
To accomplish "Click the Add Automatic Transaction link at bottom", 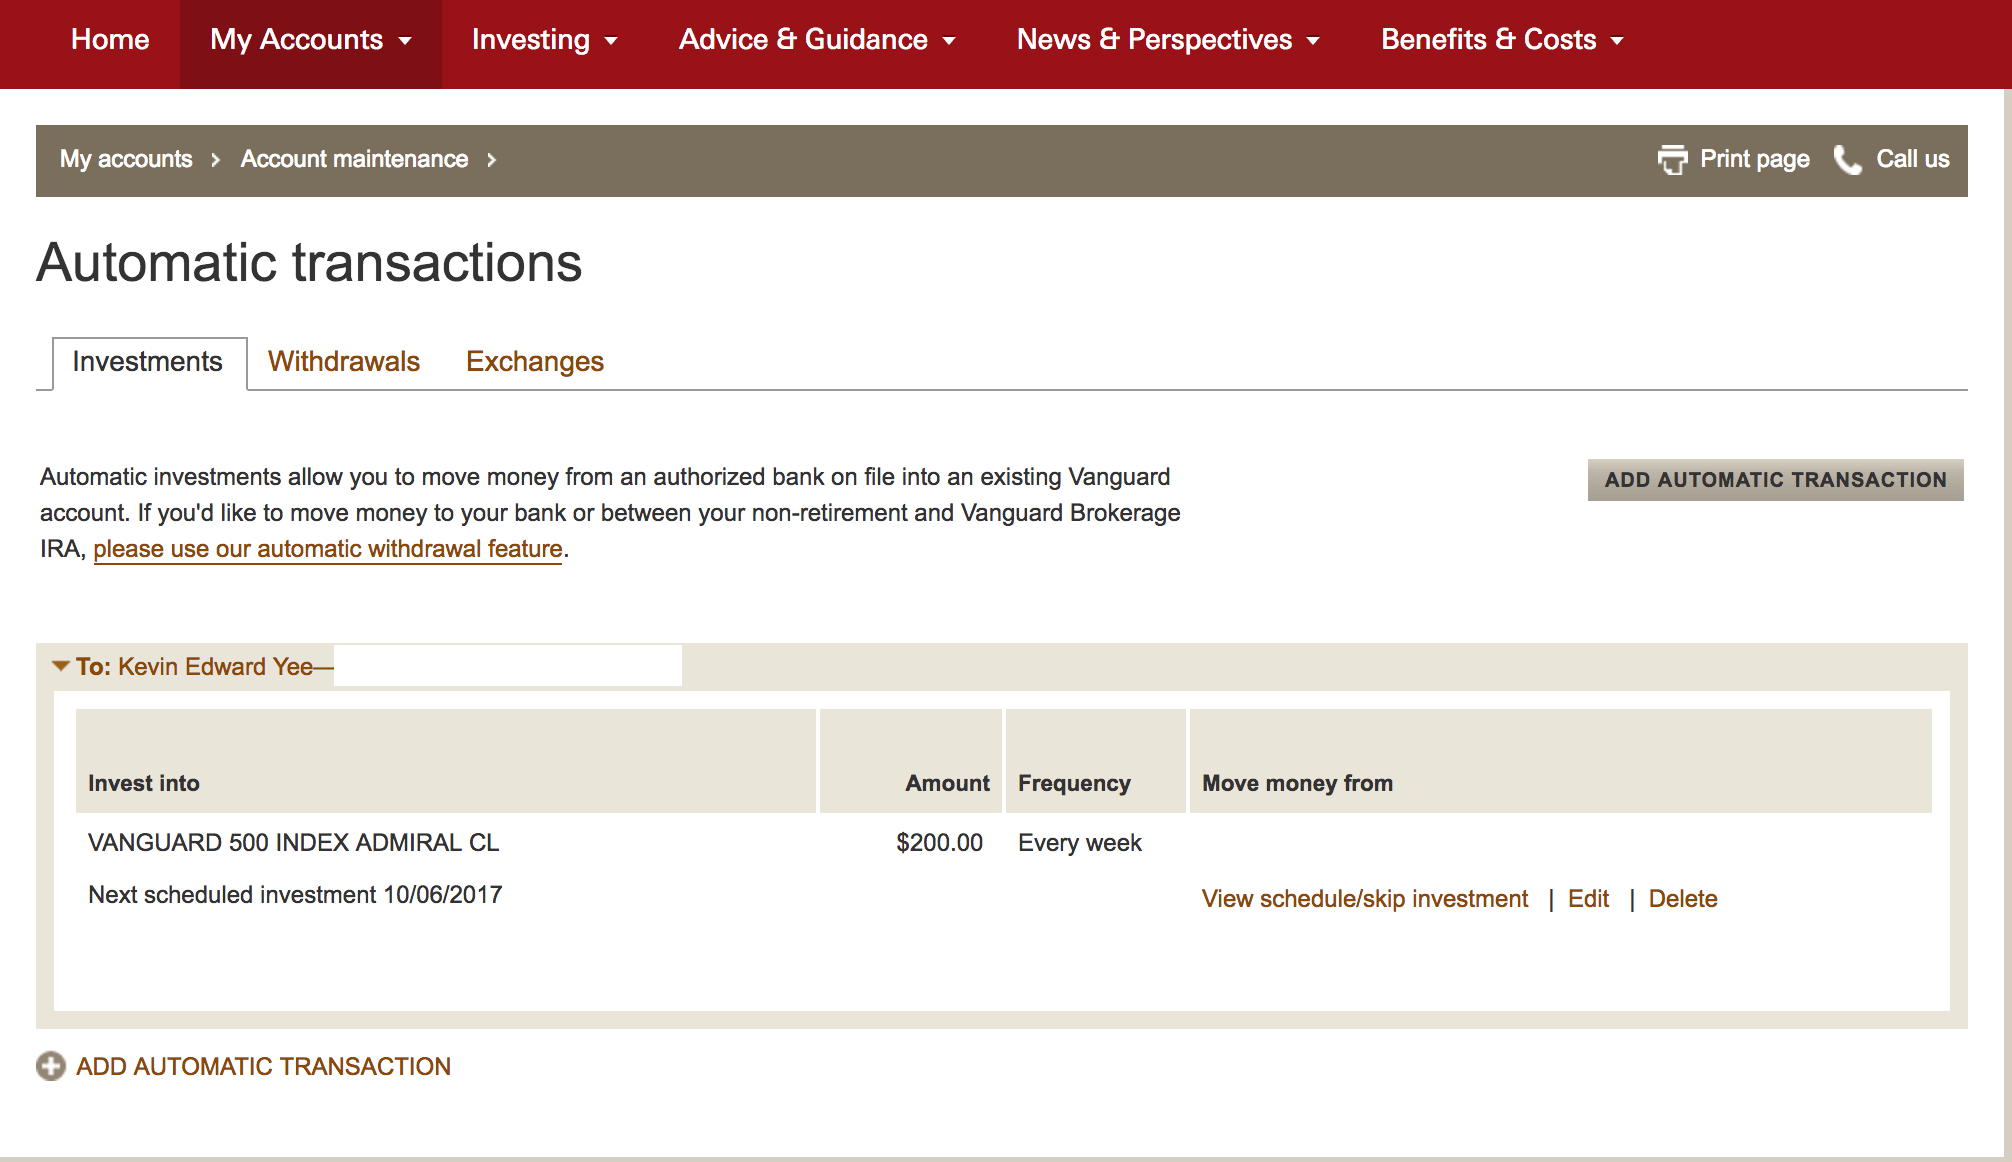I will coord(264,1066).
